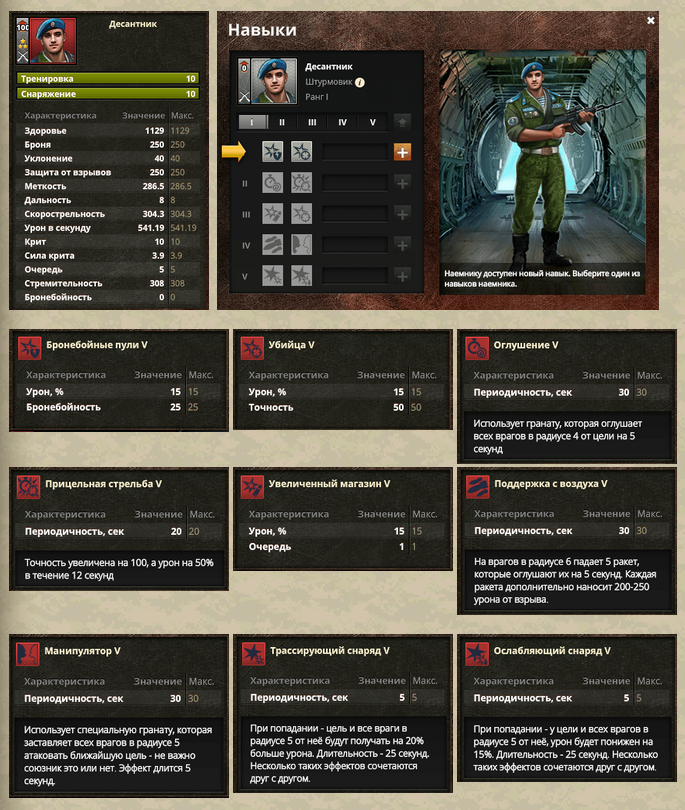The height and width of the screenshot is (810, 685).
Task: Choose the Stun grenade skill icon in row II
Action: point(272,183)
